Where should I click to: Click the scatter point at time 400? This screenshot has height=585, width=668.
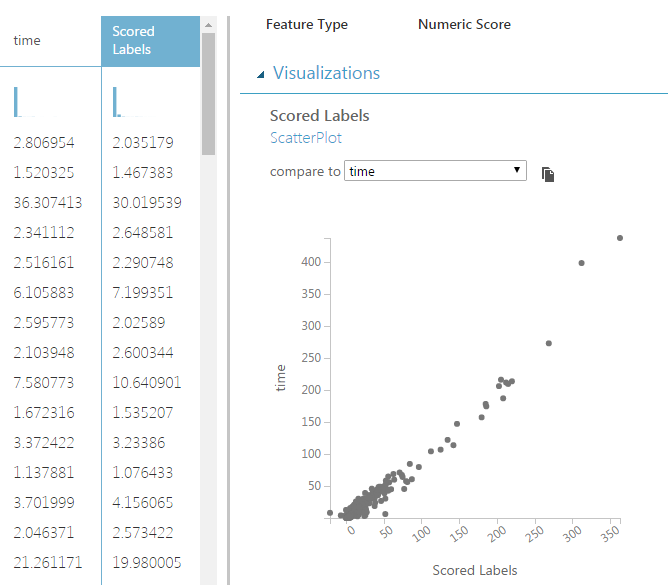pyautogui.click(x=582, y=263)
